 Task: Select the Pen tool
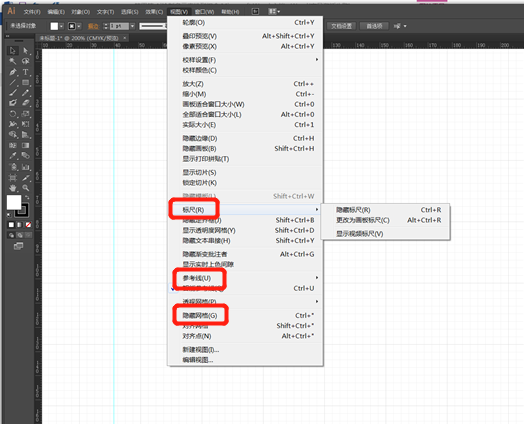(13, 72)
